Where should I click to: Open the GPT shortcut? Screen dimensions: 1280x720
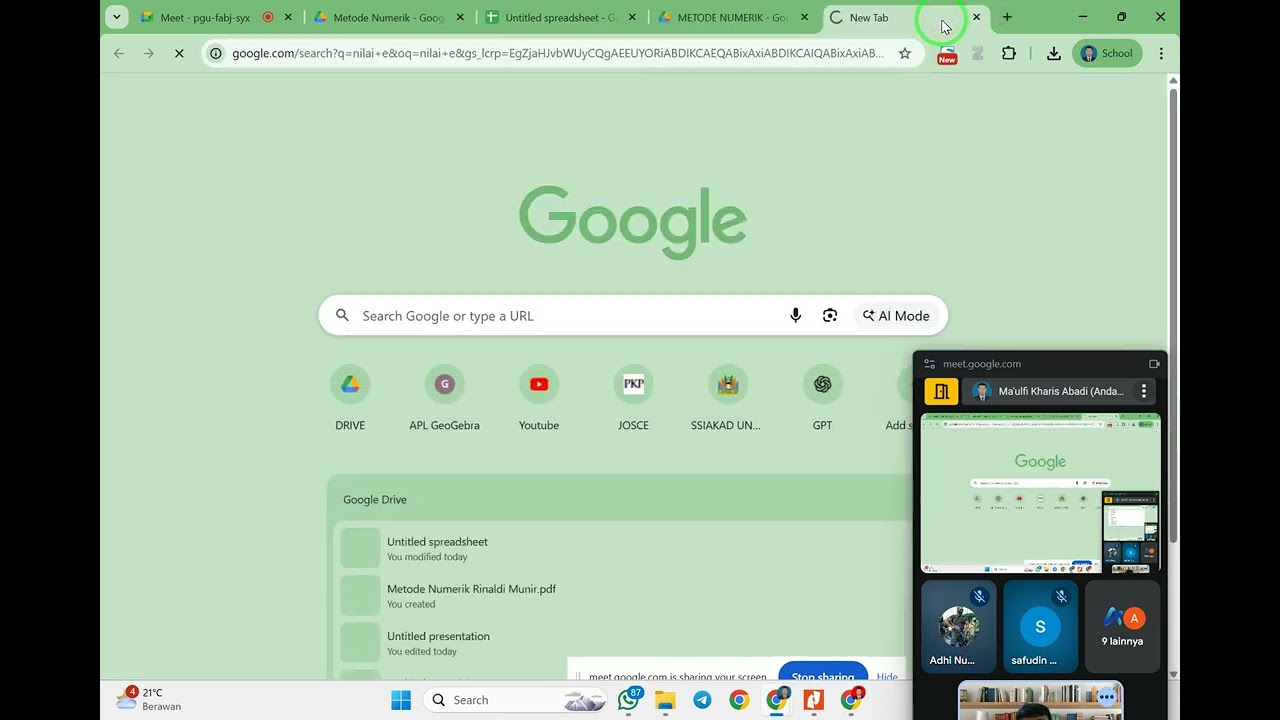[x=822, y=398]
